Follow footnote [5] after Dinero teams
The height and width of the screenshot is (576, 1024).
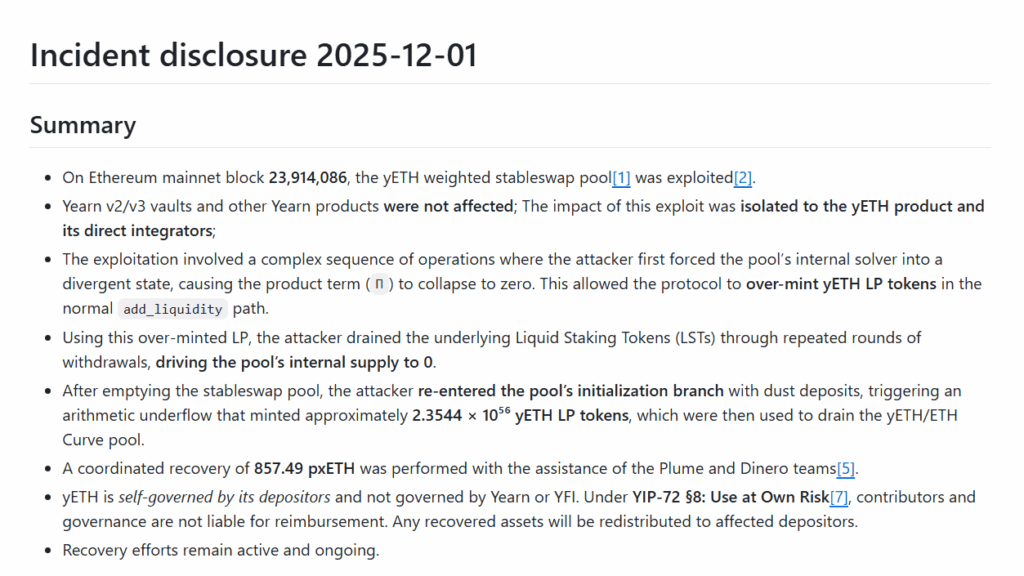click(847, 469)
